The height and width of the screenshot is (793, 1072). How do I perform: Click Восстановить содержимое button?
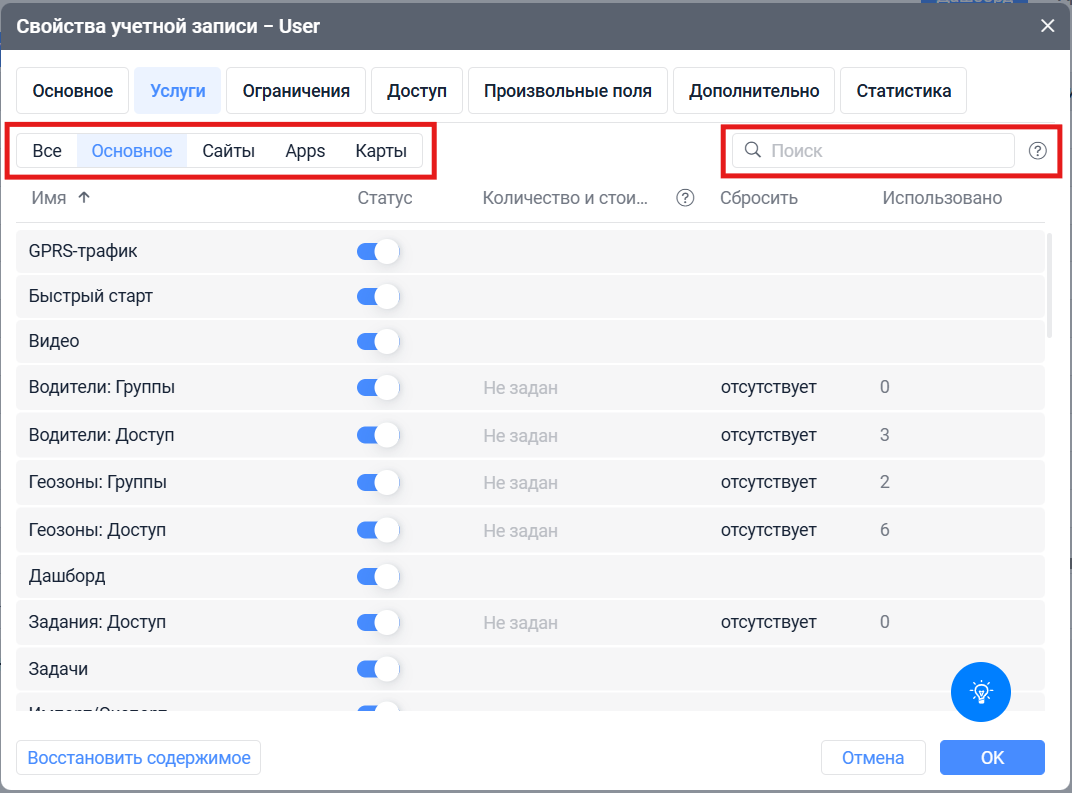(139, 758)
